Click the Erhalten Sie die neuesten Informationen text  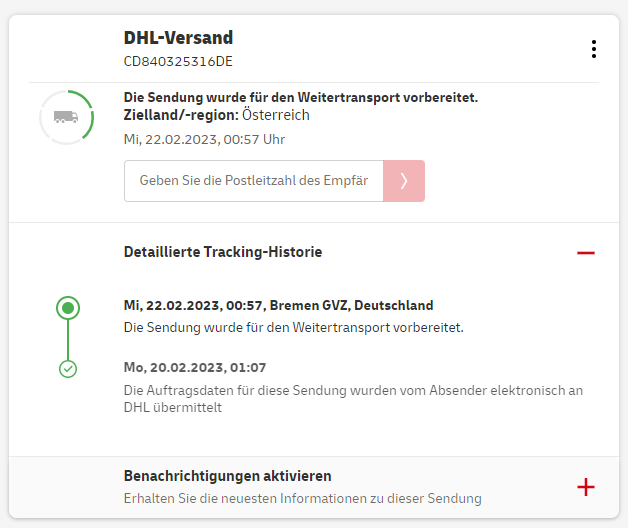[x=302, y=498]
